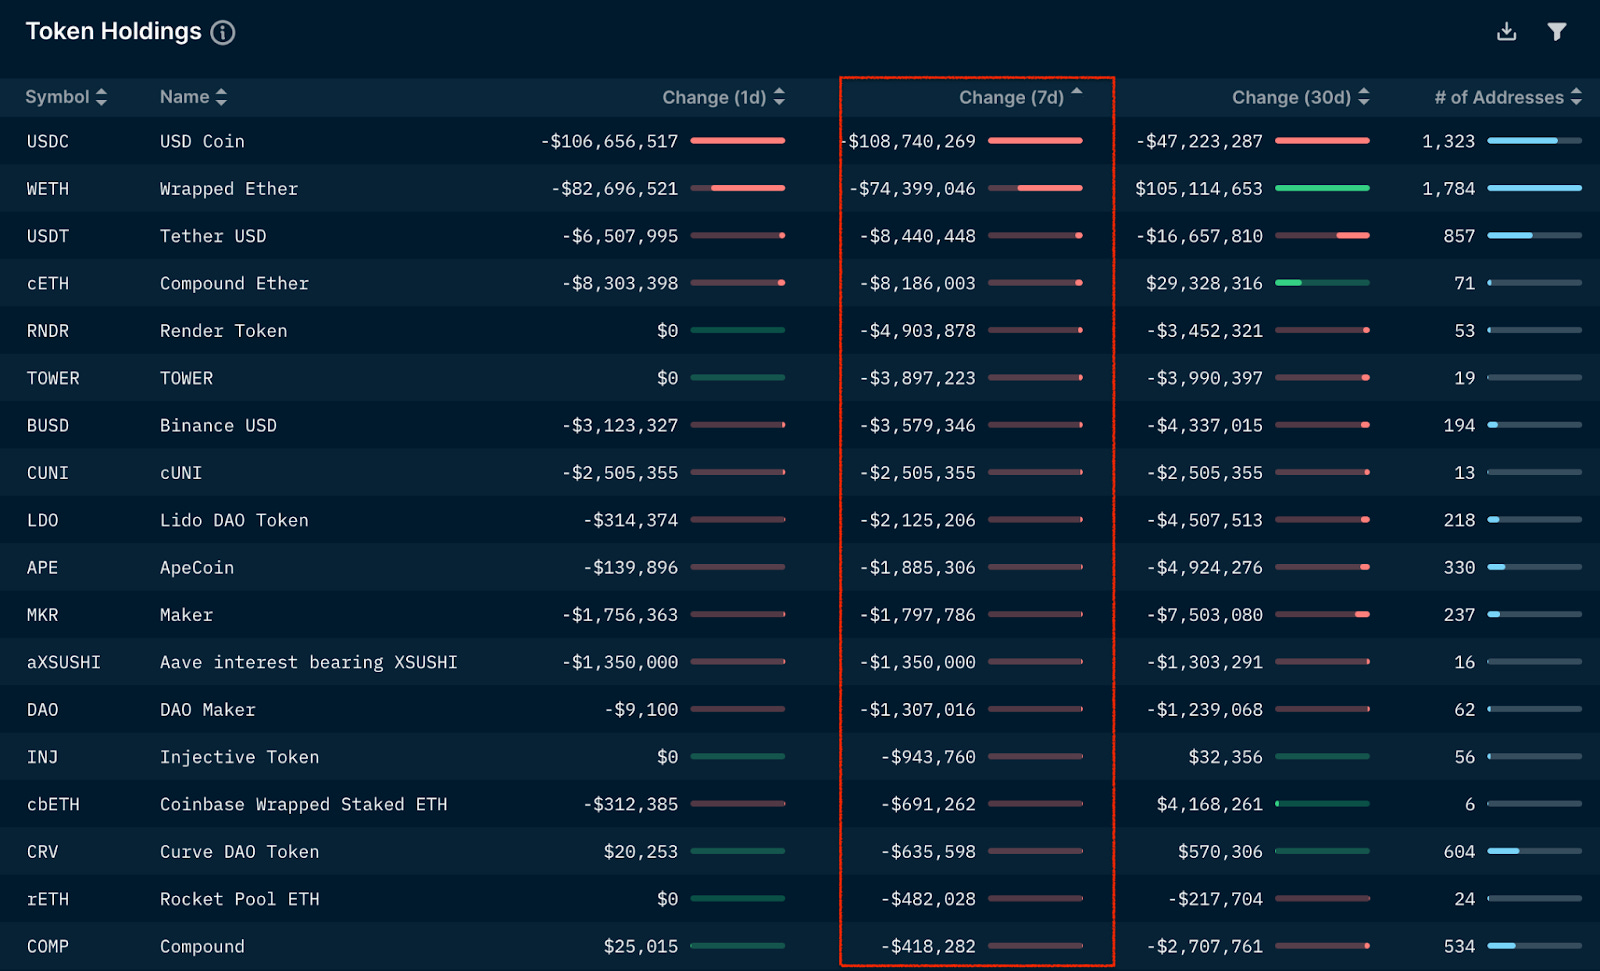Open the table filter icon
The width and height of the screenshot is (1600, 971).
[x=1557, y=32]
